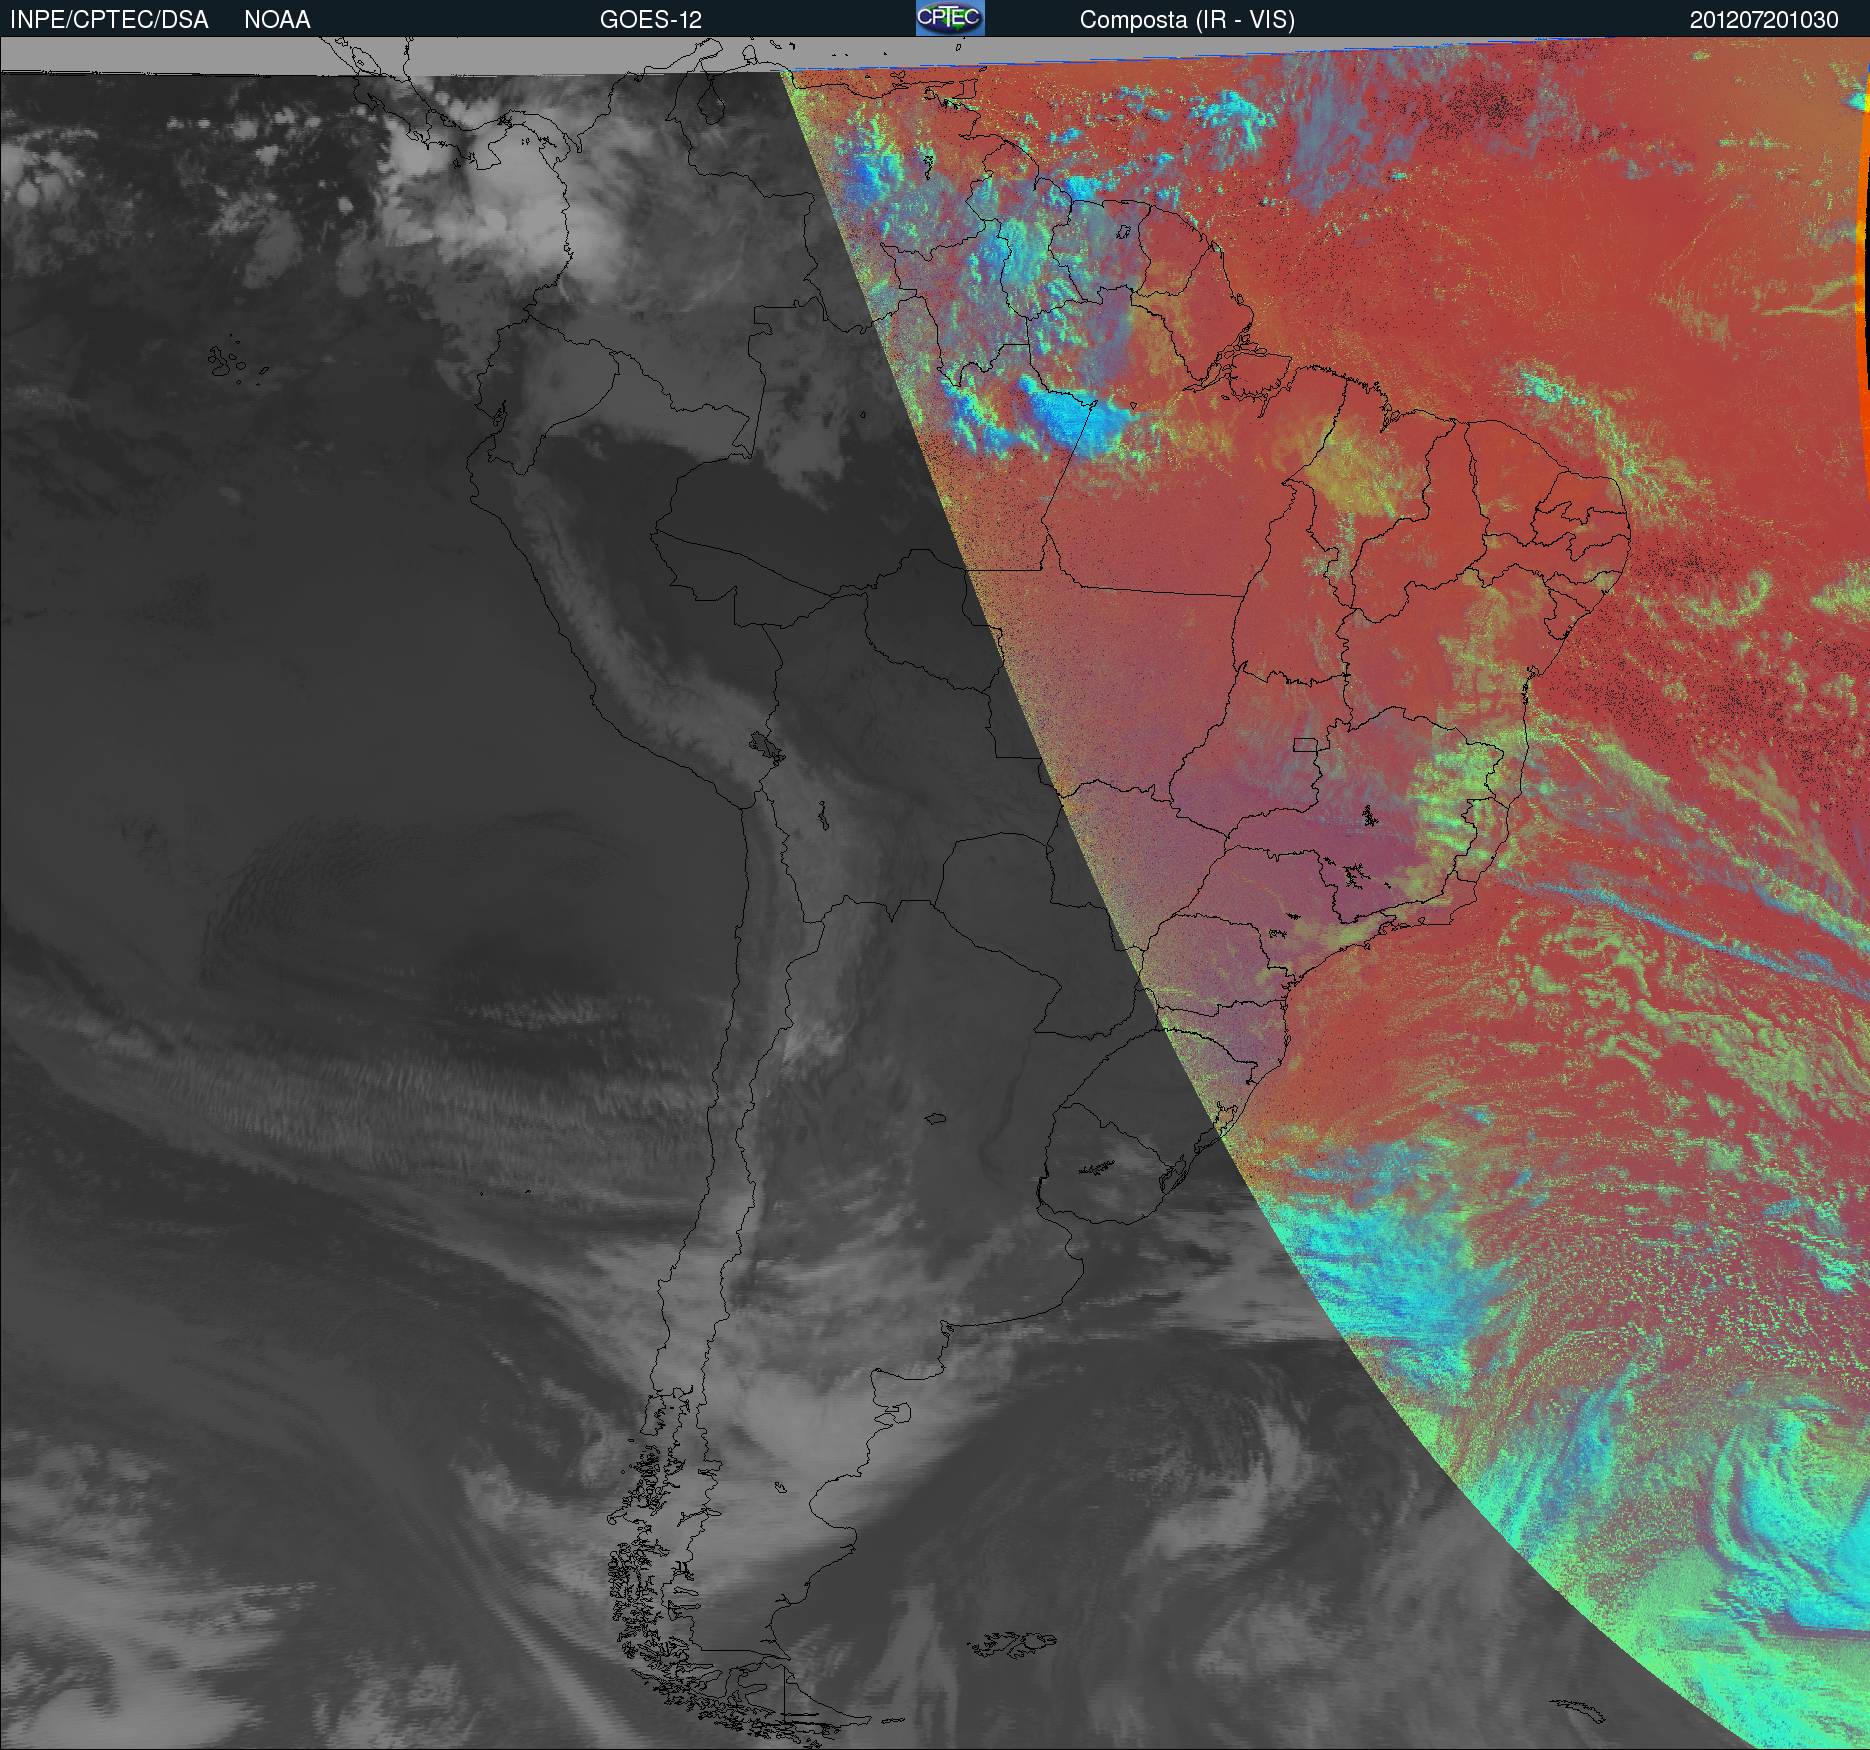Click the CPTEC logo in header
The height and width of the screenshot is (1750, 1870).
pos(950,18)
